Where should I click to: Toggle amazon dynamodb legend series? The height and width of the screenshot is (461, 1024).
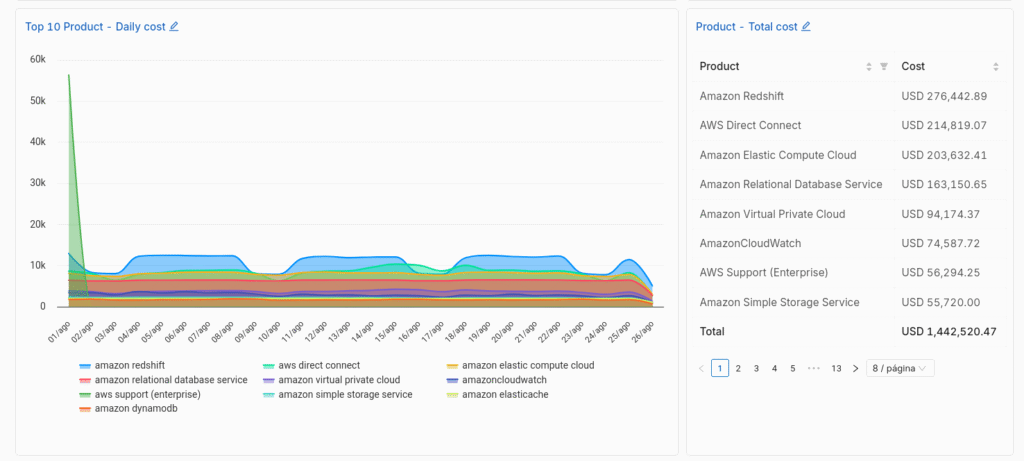(128, 409)
